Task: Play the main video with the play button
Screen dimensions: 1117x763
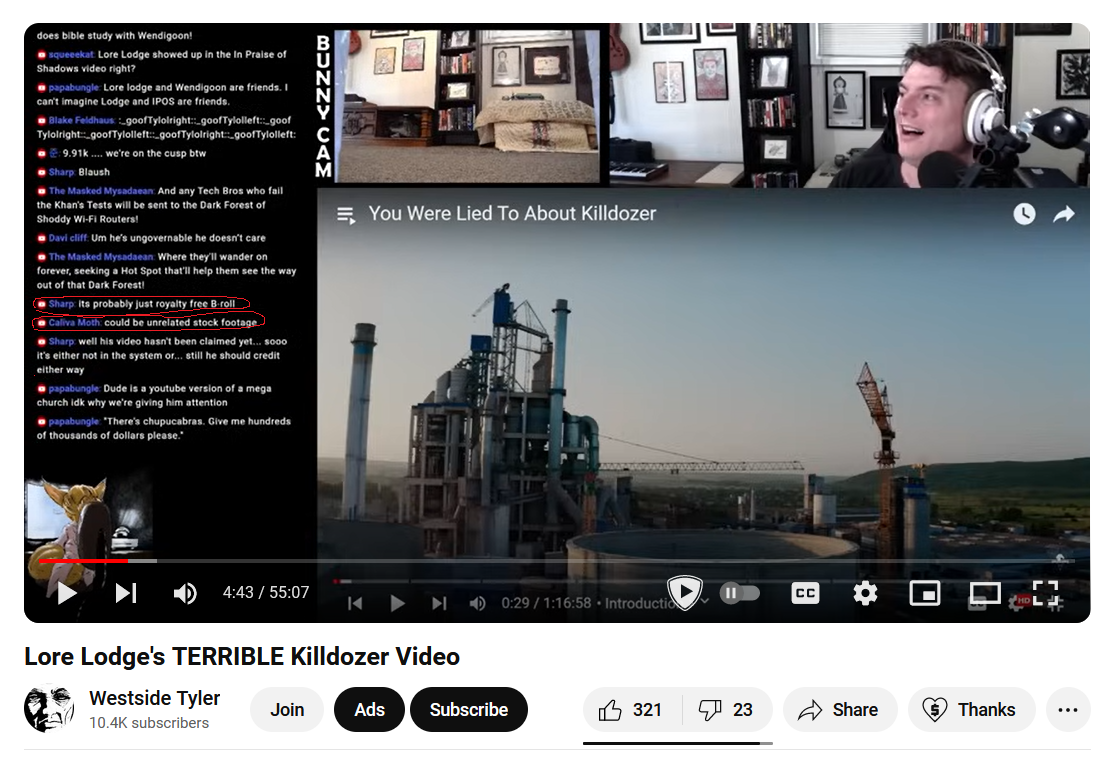Action: coord(67,593)
